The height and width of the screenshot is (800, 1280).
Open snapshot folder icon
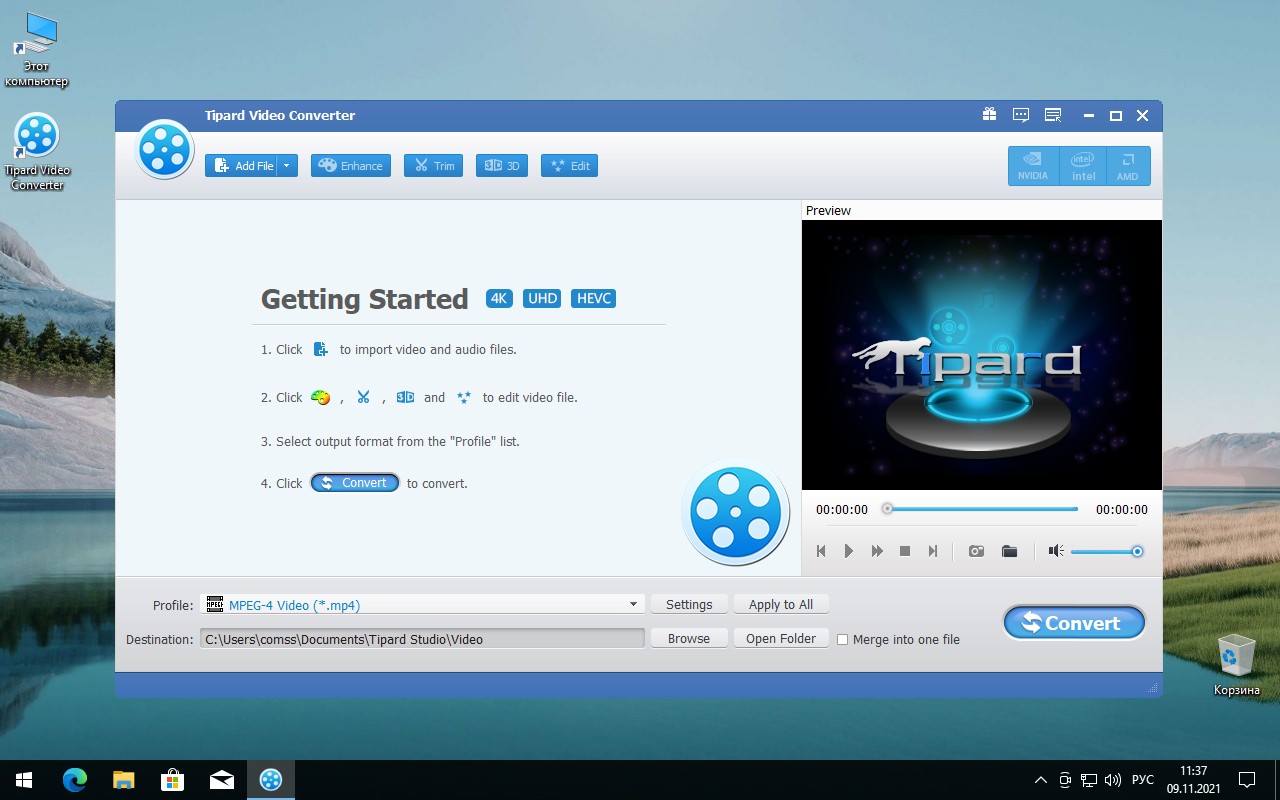click(1009, 551)
